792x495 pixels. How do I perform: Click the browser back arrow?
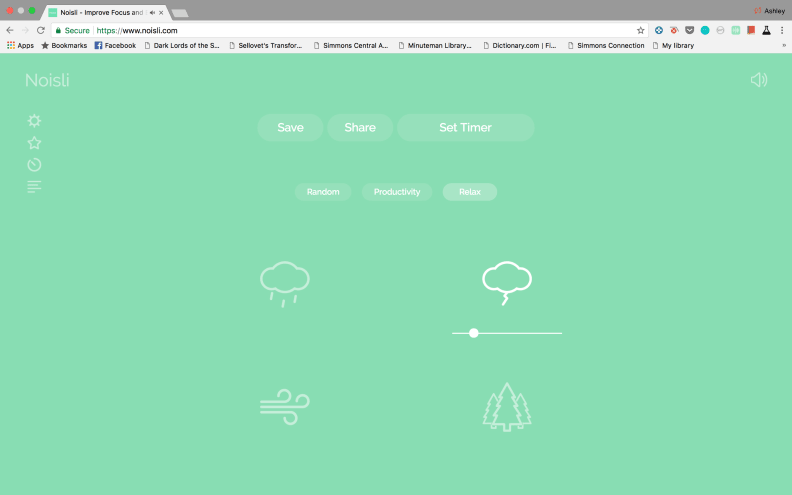[x=10, y=30]
